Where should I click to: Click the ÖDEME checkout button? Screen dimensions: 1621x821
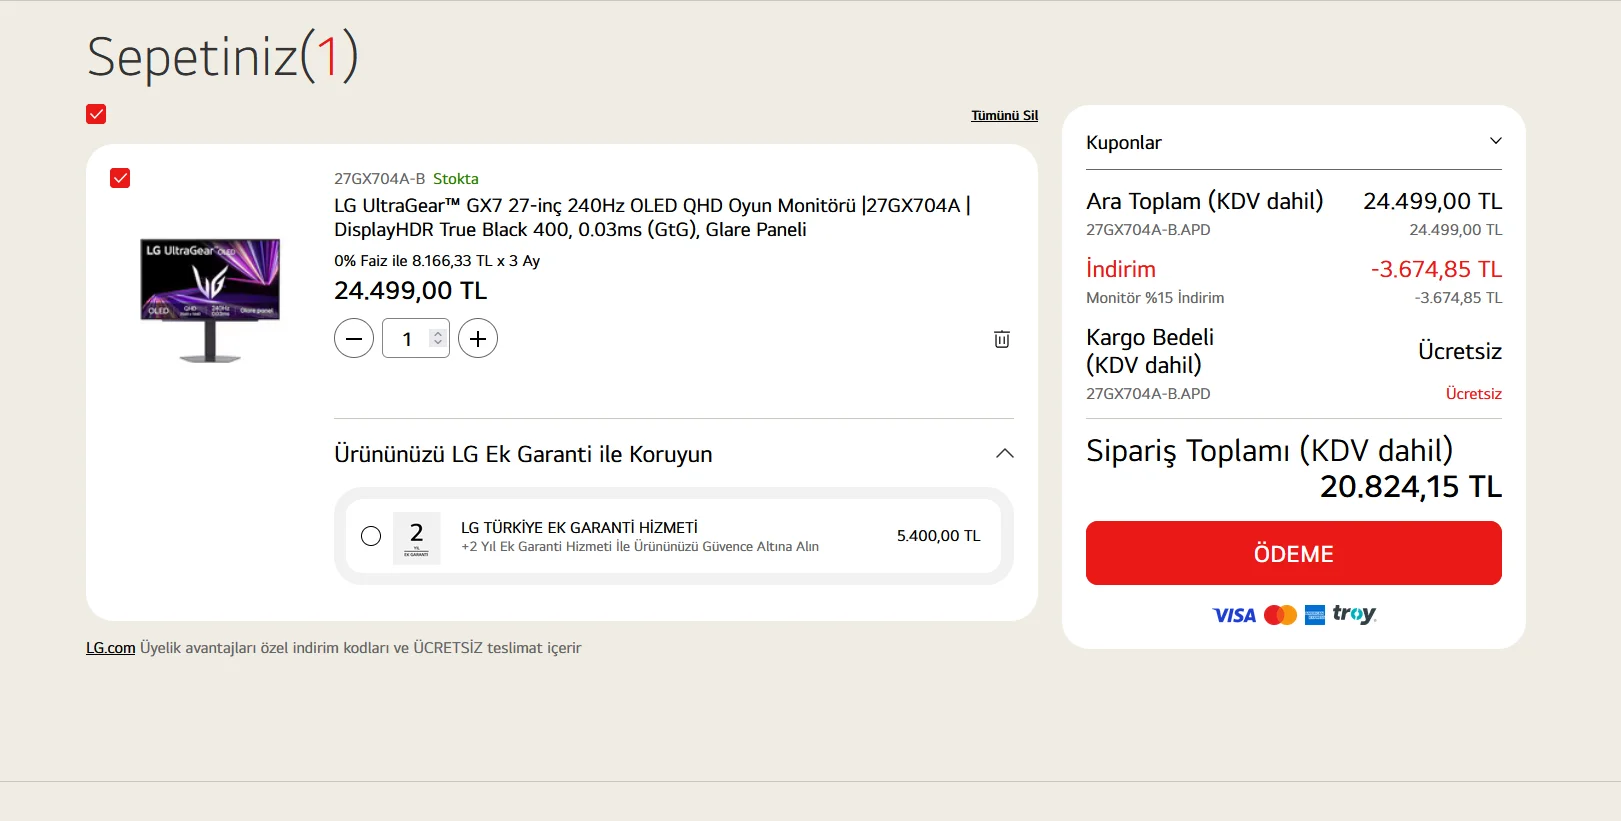pyautogui.click(x=1294, y=553)
